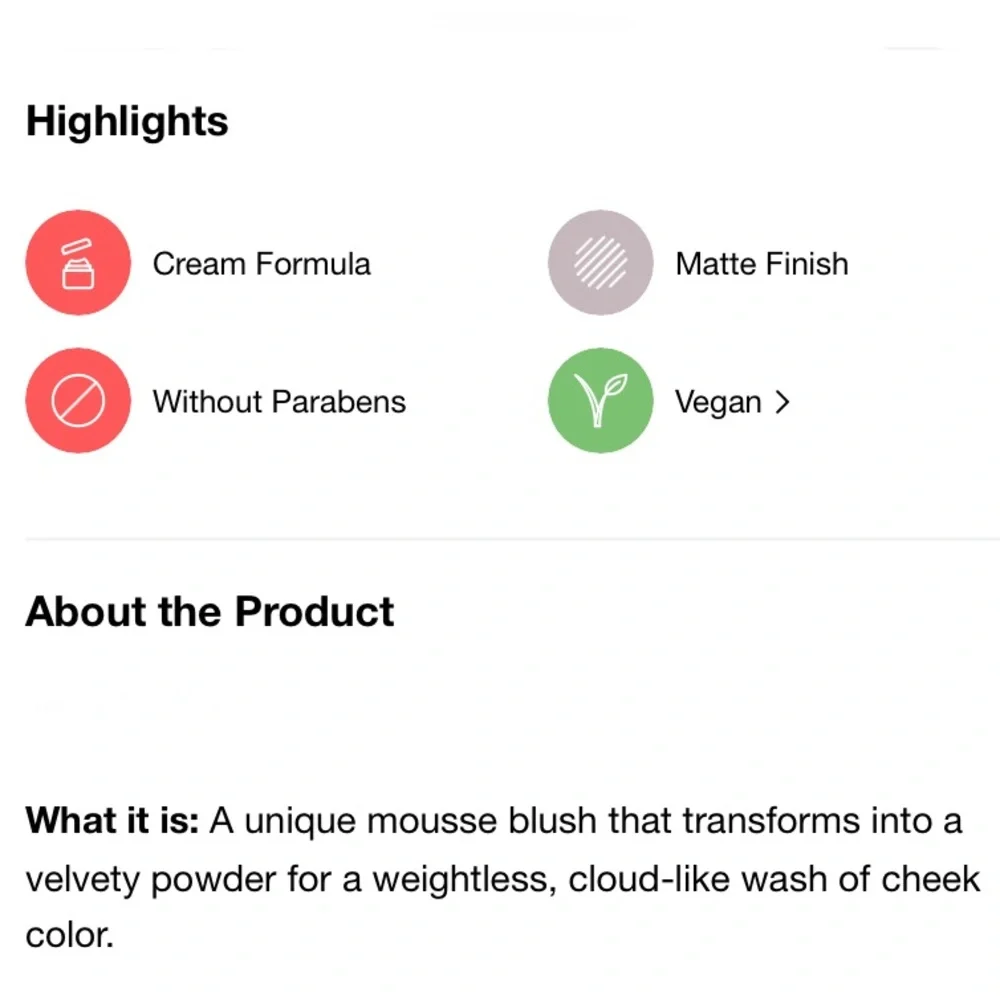The image size is (1000, 1000).
Task: Tap the Matte Finish striped circle icon
Action: pyautogui.click(x=600, y=263)
